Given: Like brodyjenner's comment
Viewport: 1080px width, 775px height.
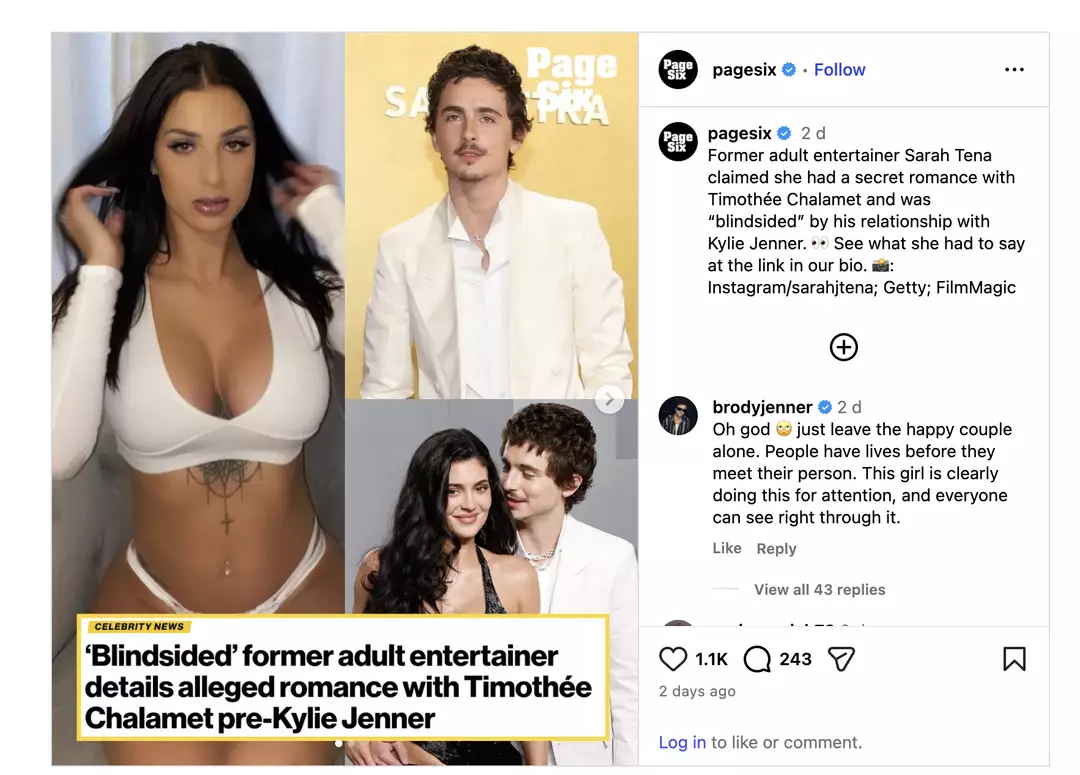Looking at the screenshot, I should click(727, 548).
